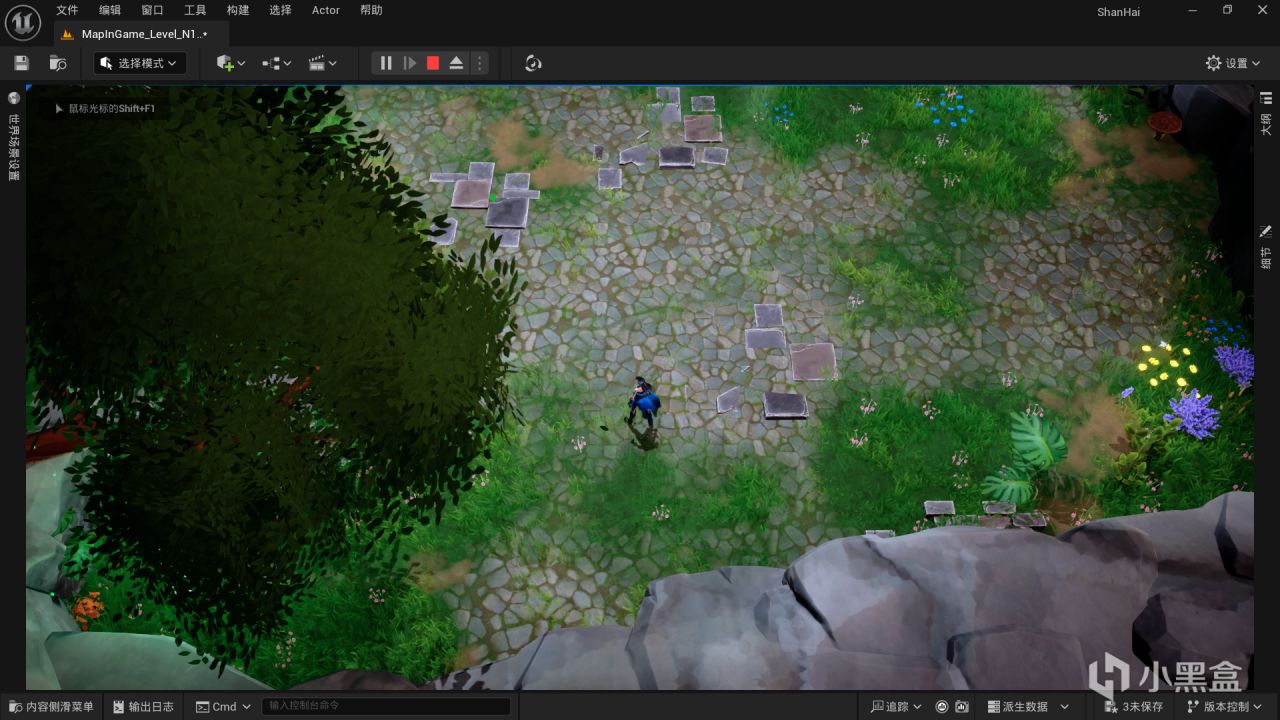Open the 文件 menu
The image size is (1280, 720).
(67, 10)
